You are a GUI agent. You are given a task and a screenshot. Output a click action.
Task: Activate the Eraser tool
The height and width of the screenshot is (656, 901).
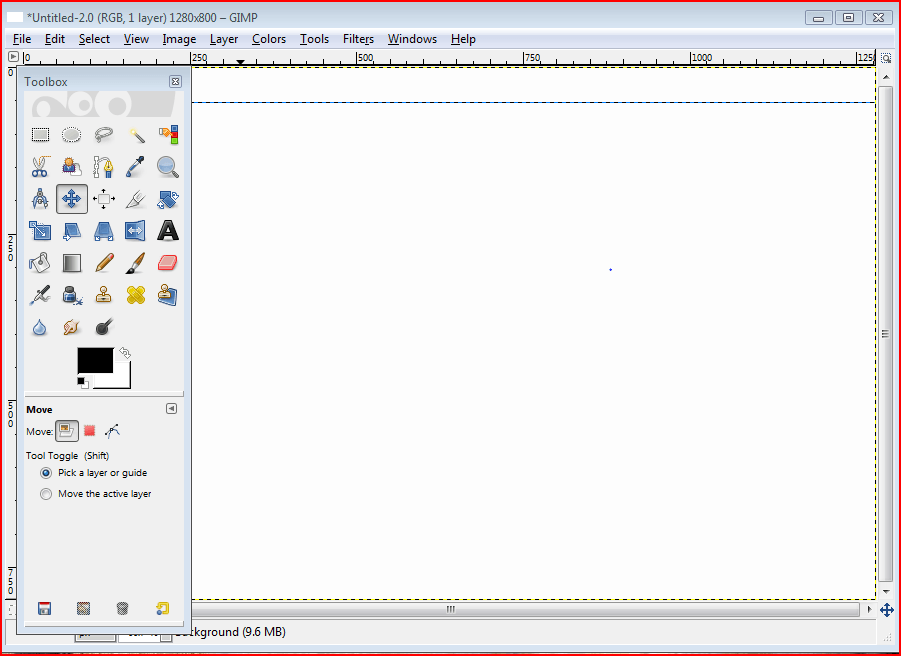168,262
